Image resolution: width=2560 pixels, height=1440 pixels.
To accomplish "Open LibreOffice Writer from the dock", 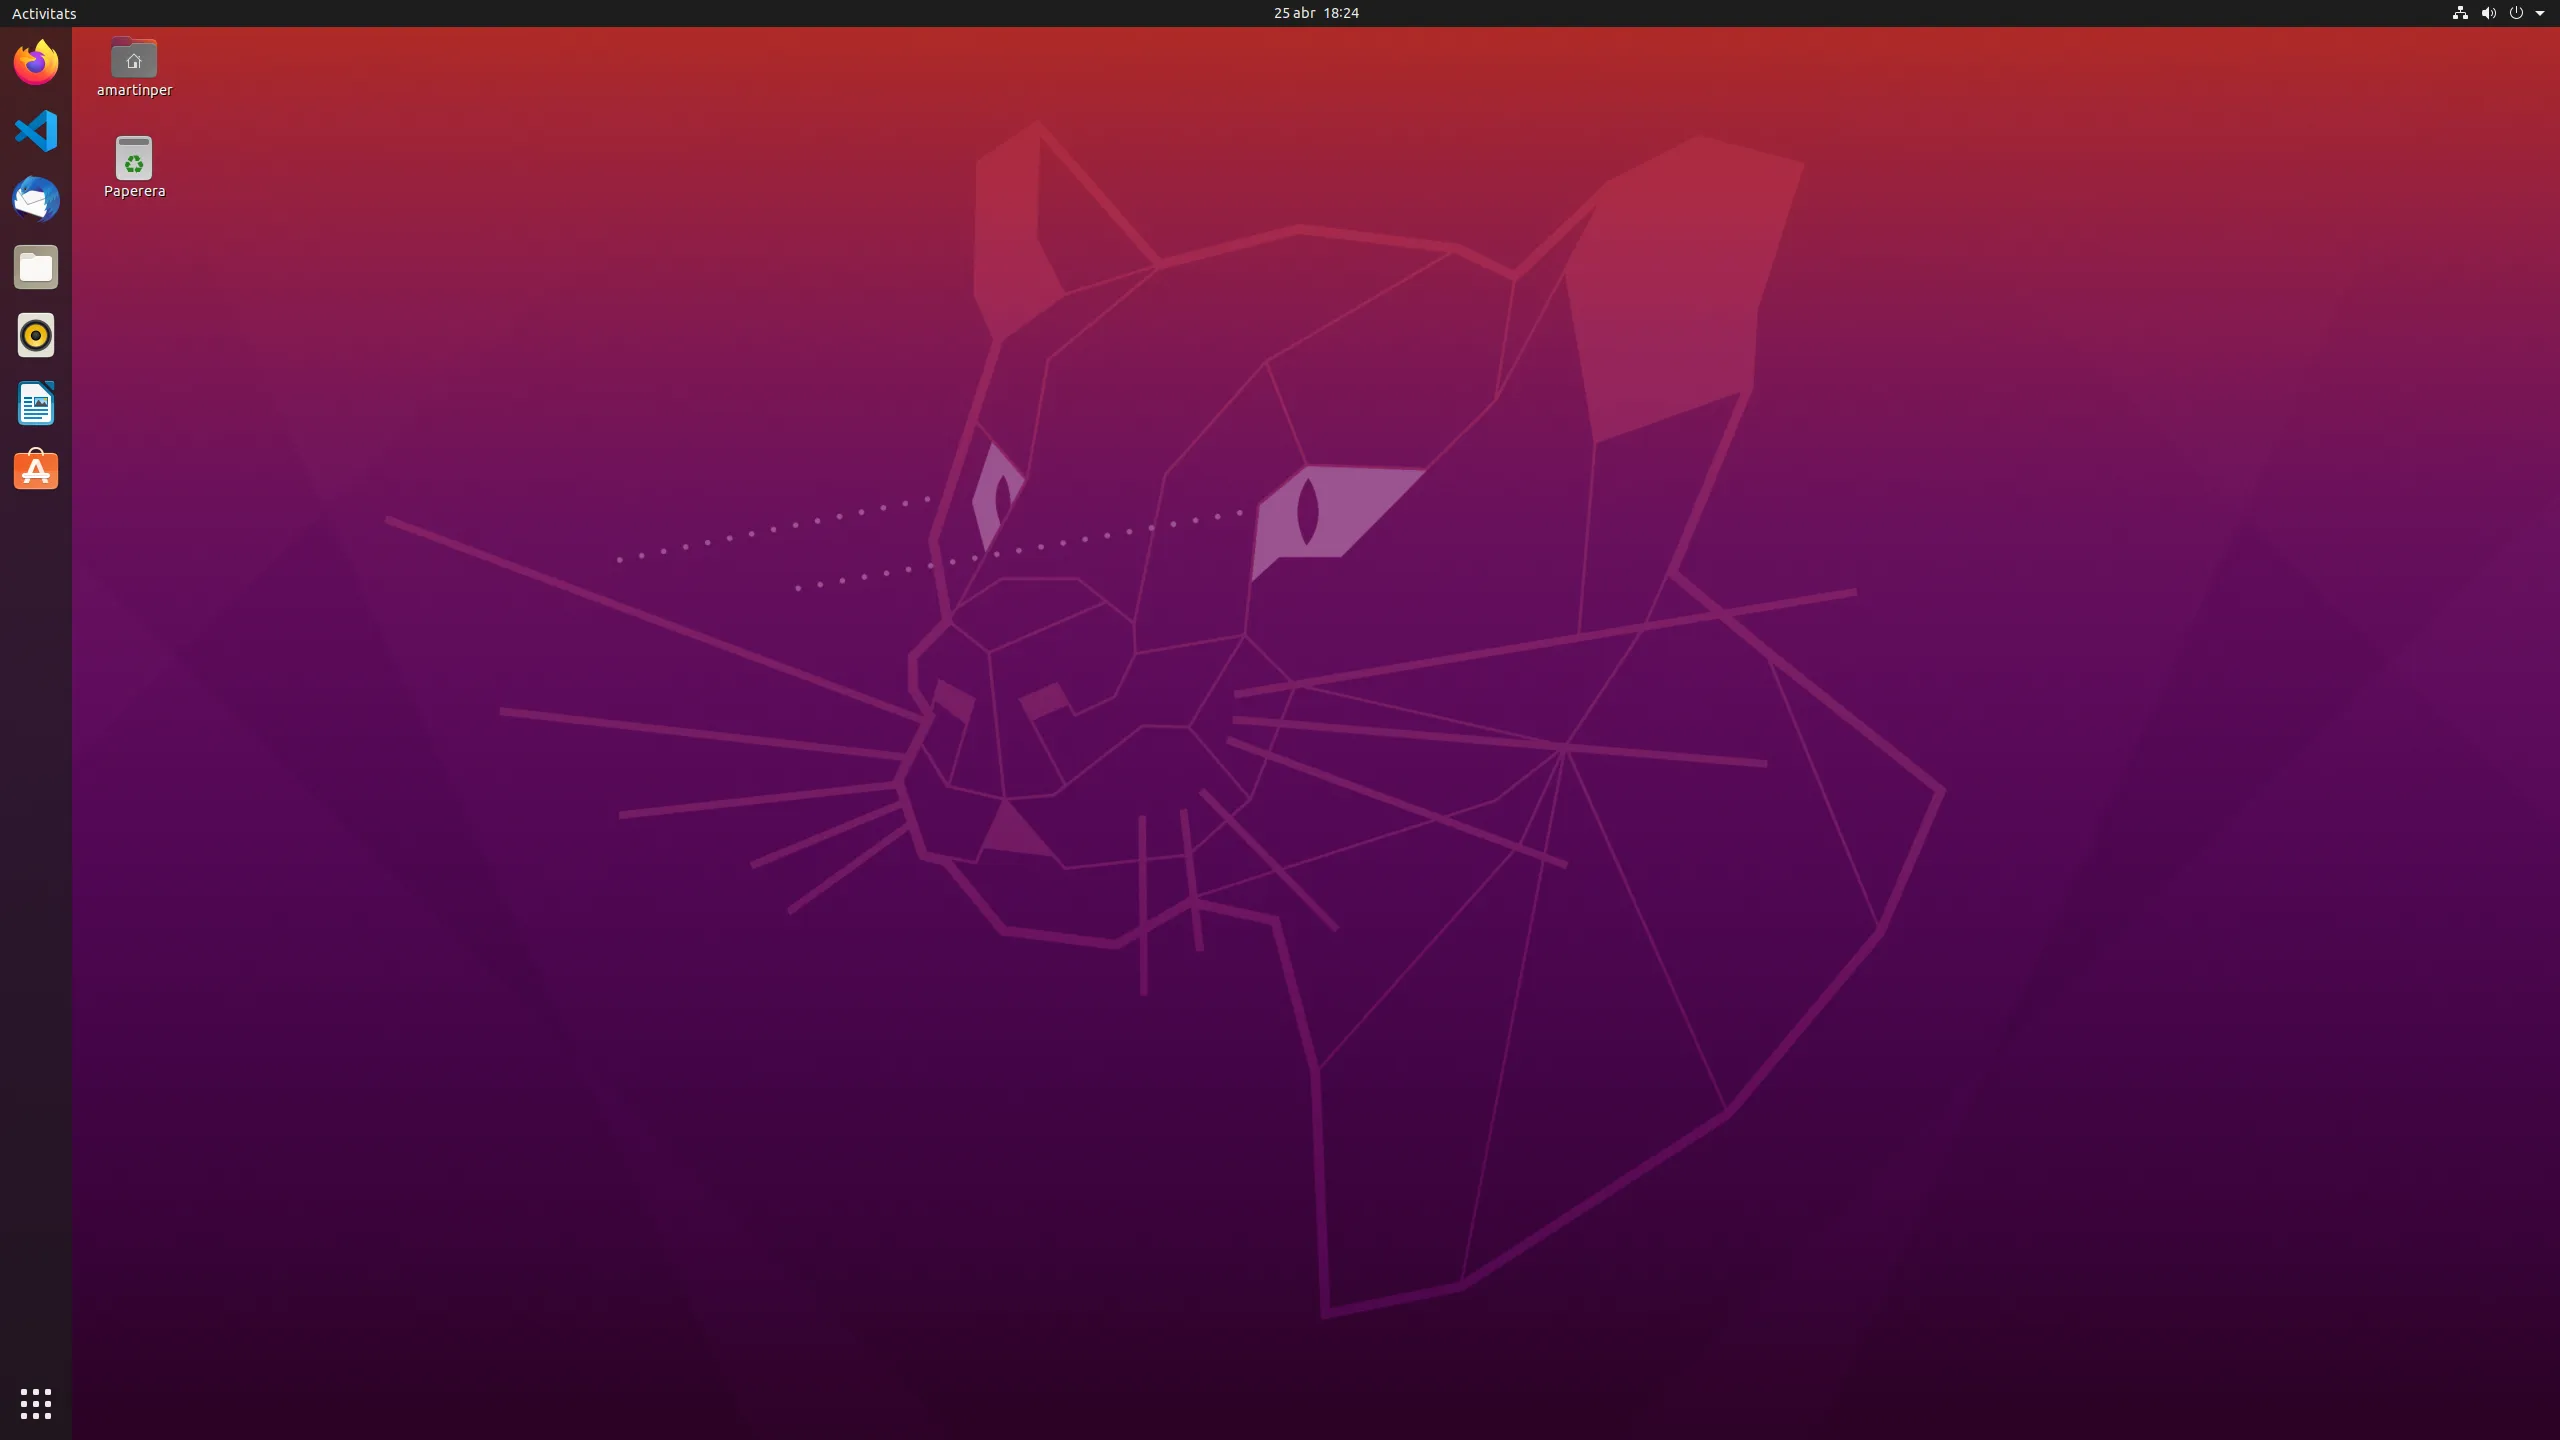I will (x=36, y=403).
